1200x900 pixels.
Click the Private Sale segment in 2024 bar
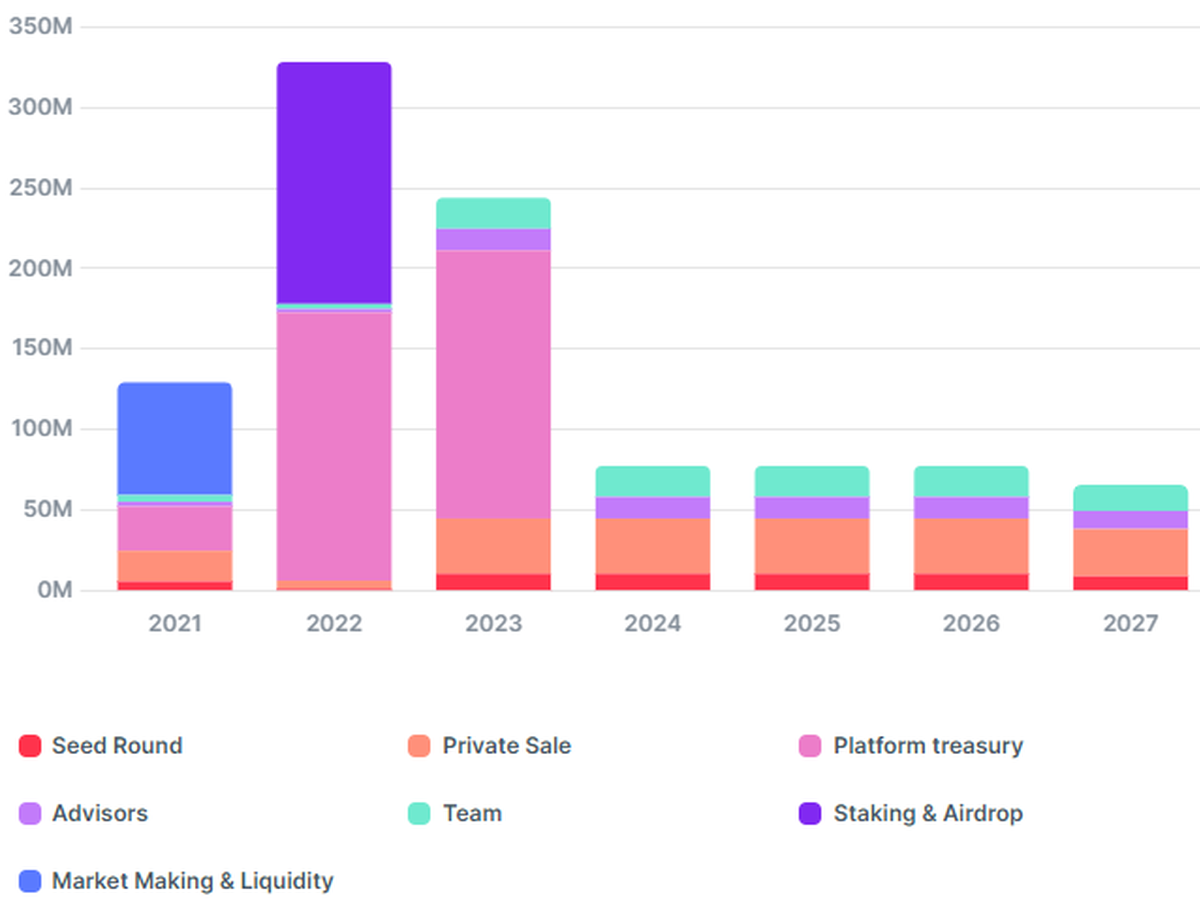(652, 546)
